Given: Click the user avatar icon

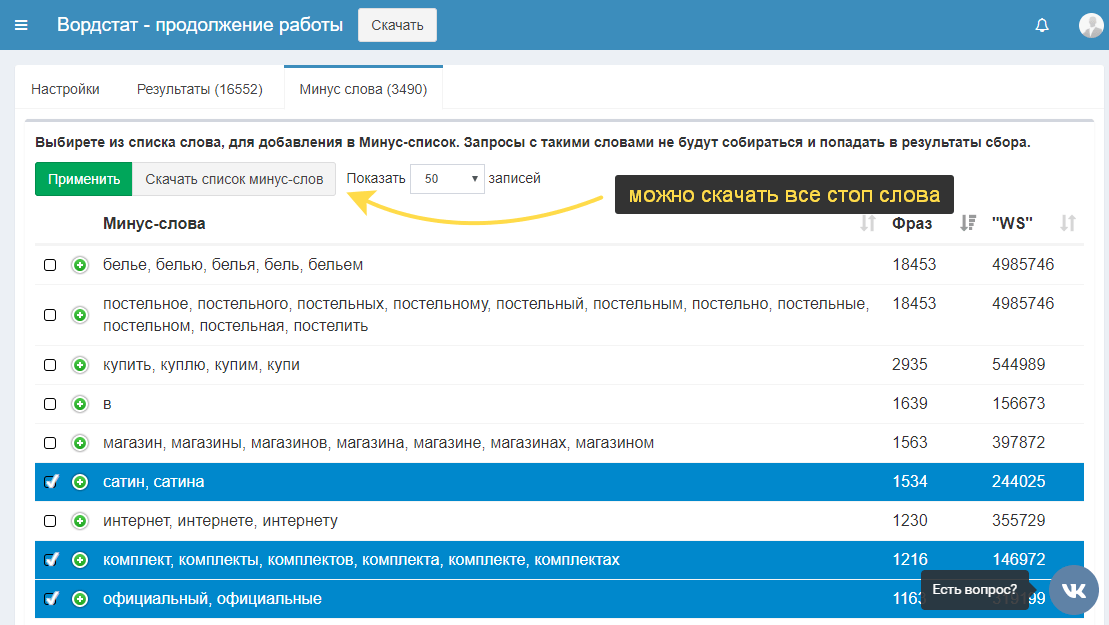Looking at the screenshot, I should tap(1090, 25).
